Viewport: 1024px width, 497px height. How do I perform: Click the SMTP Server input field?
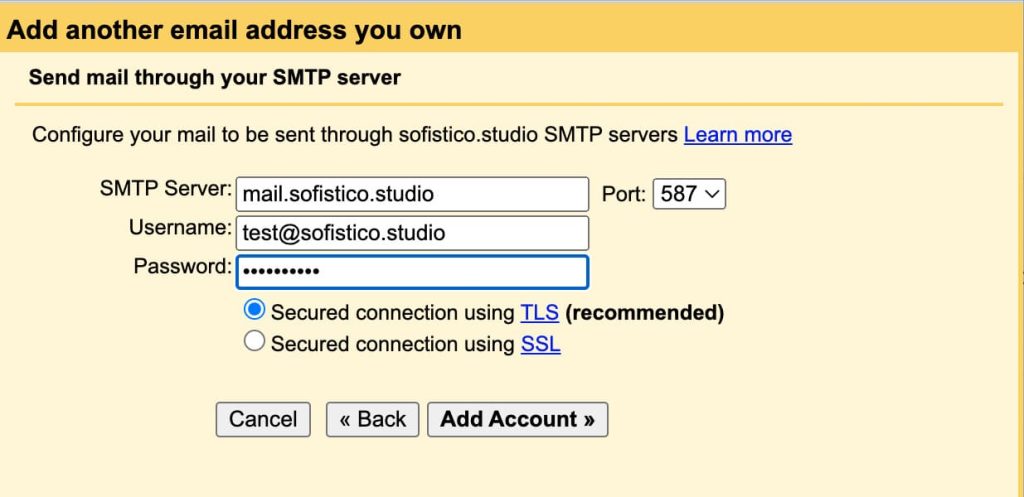(412, 194)
